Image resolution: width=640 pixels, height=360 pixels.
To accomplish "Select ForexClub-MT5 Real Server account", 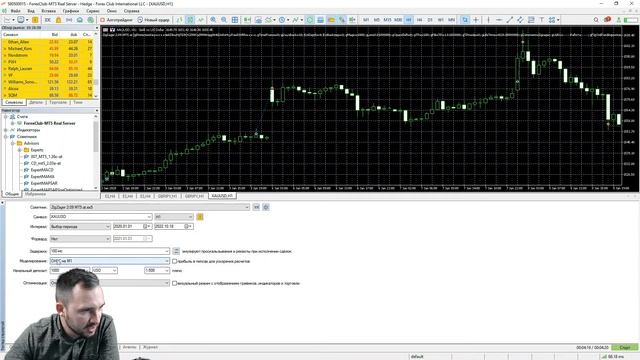I will pyautogui.click(x=49, y=123).
